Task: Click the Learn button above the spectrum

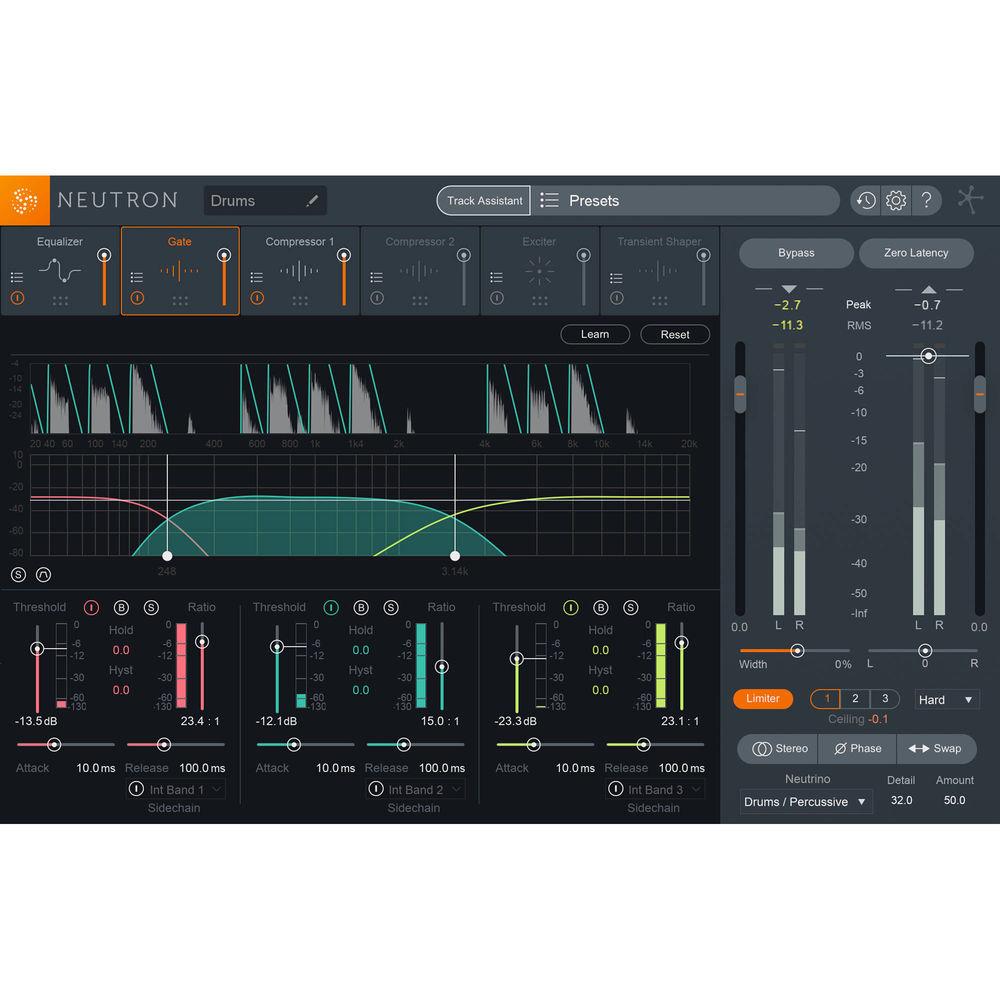Action: pos(595,334)
